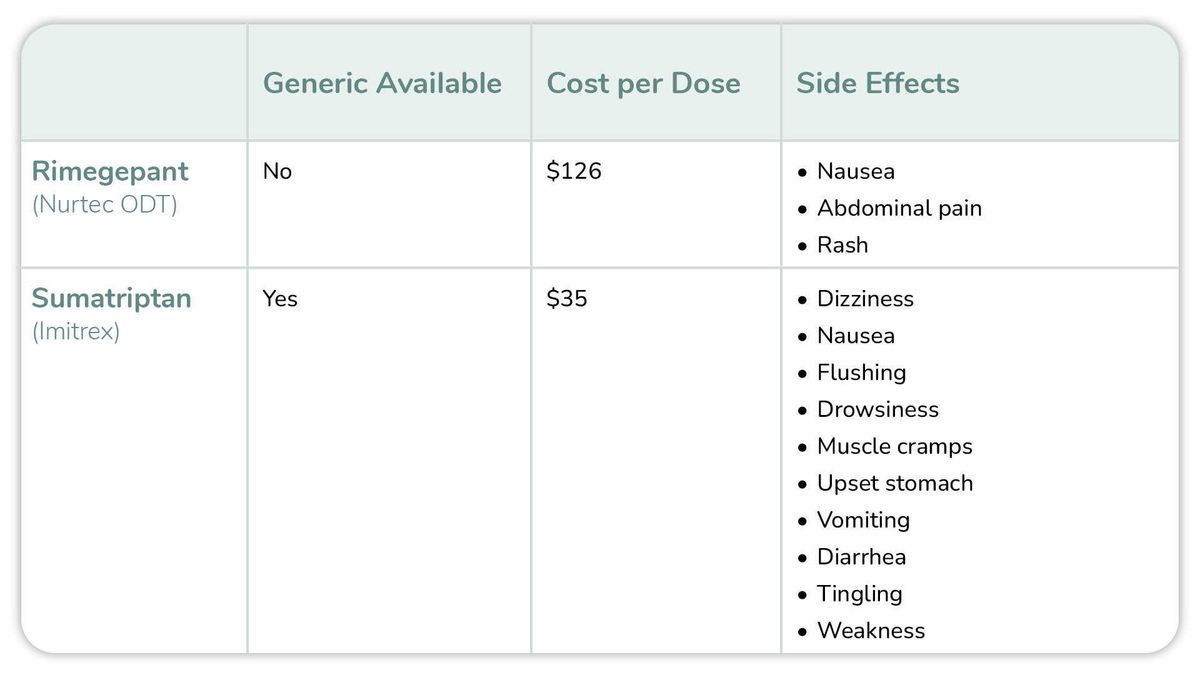Image resolution: width=1200 pixels, height=675 pixels.
Task: Select the Dizziness side effect
Action: 865,299
